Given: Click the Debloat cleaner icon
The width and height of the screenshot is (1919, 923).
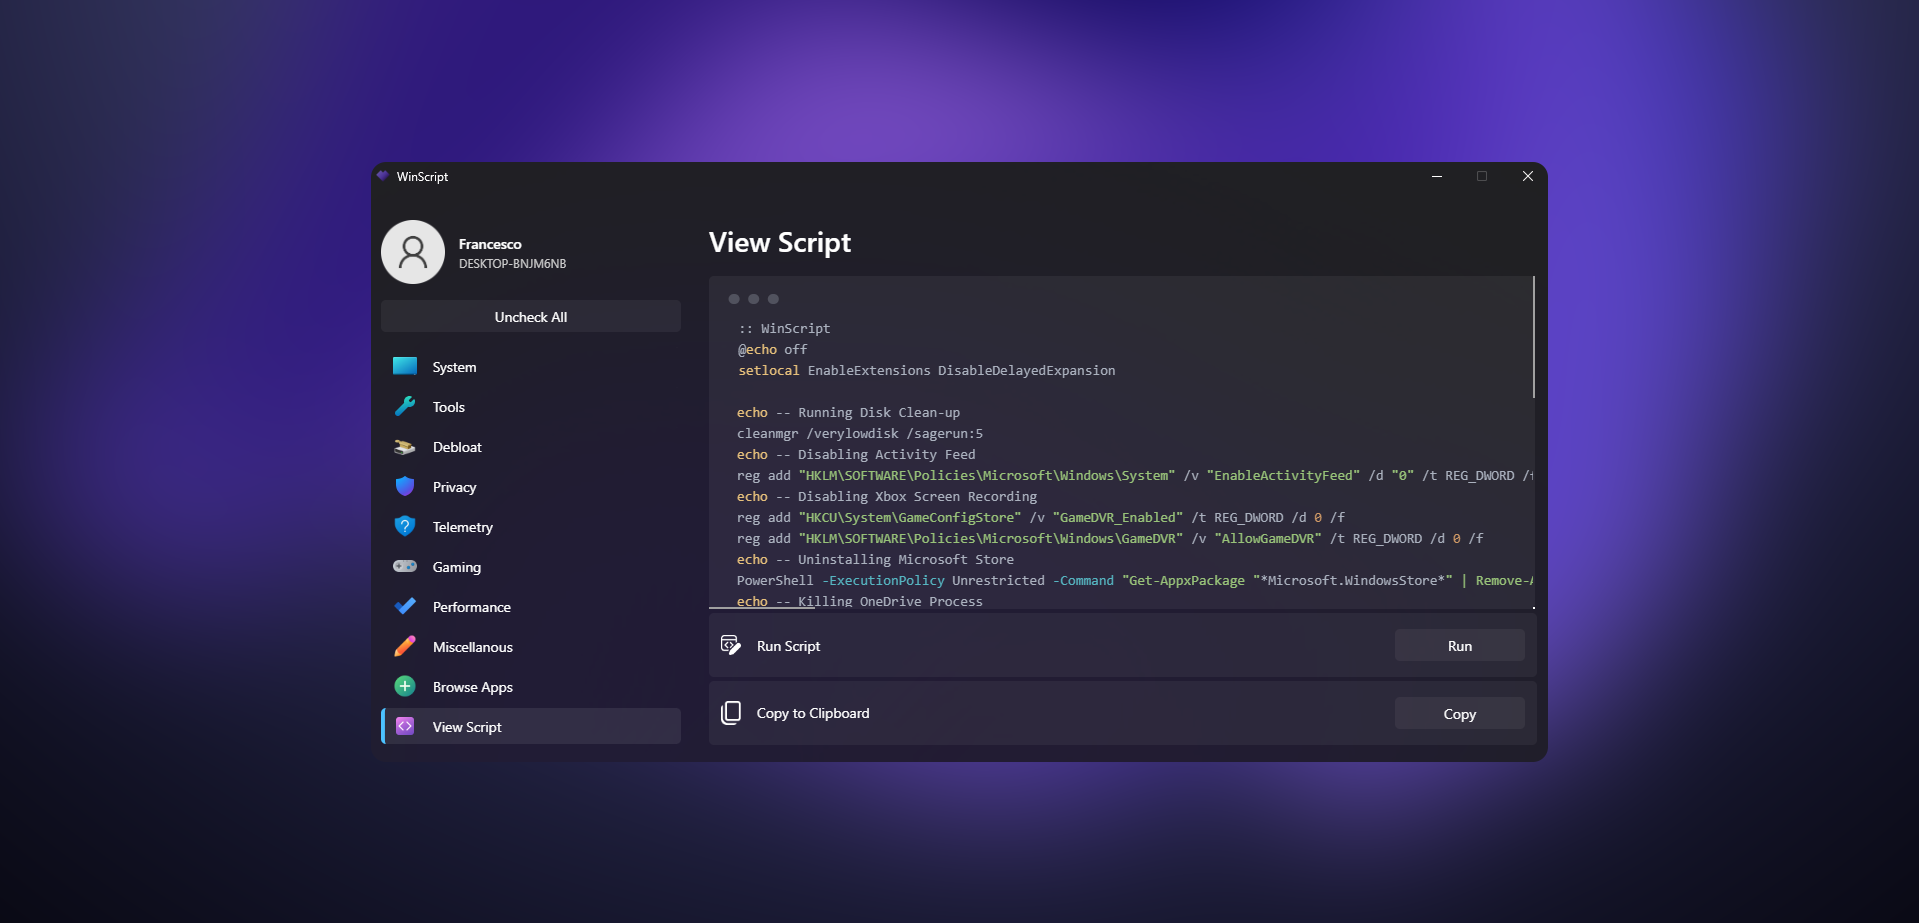Looking at the screenshot, I should click(x=404, y=446).
